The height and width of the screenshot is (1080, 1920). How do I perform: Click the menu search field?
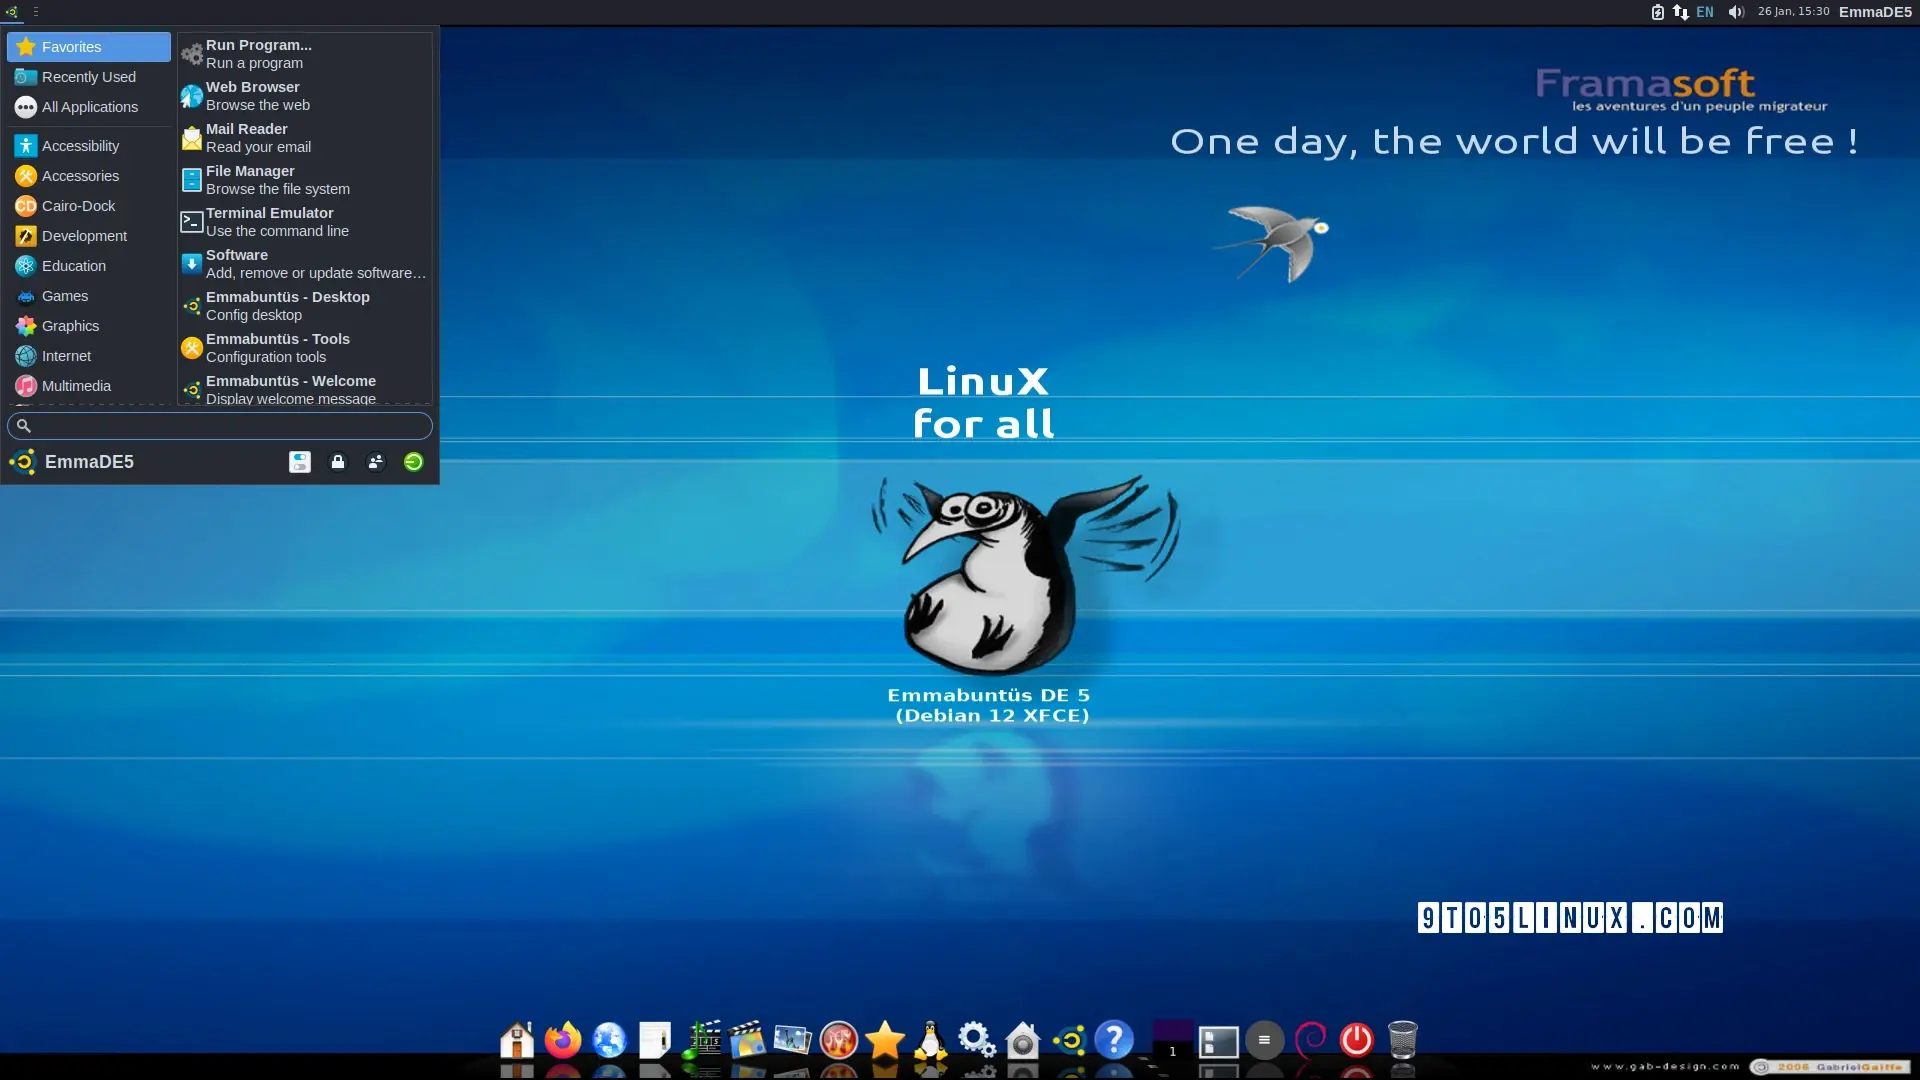coord(220,426)
